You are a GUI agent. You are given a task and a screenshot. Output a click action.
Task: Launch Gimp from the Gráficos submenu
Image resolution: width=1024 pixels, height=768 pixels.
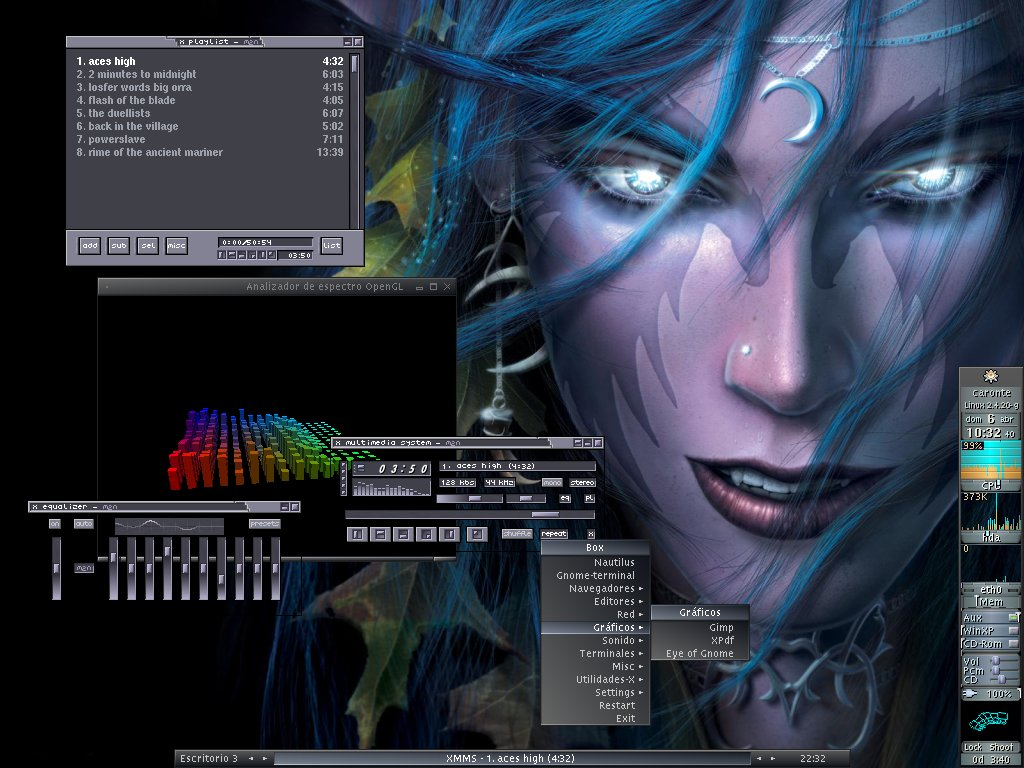700,628
